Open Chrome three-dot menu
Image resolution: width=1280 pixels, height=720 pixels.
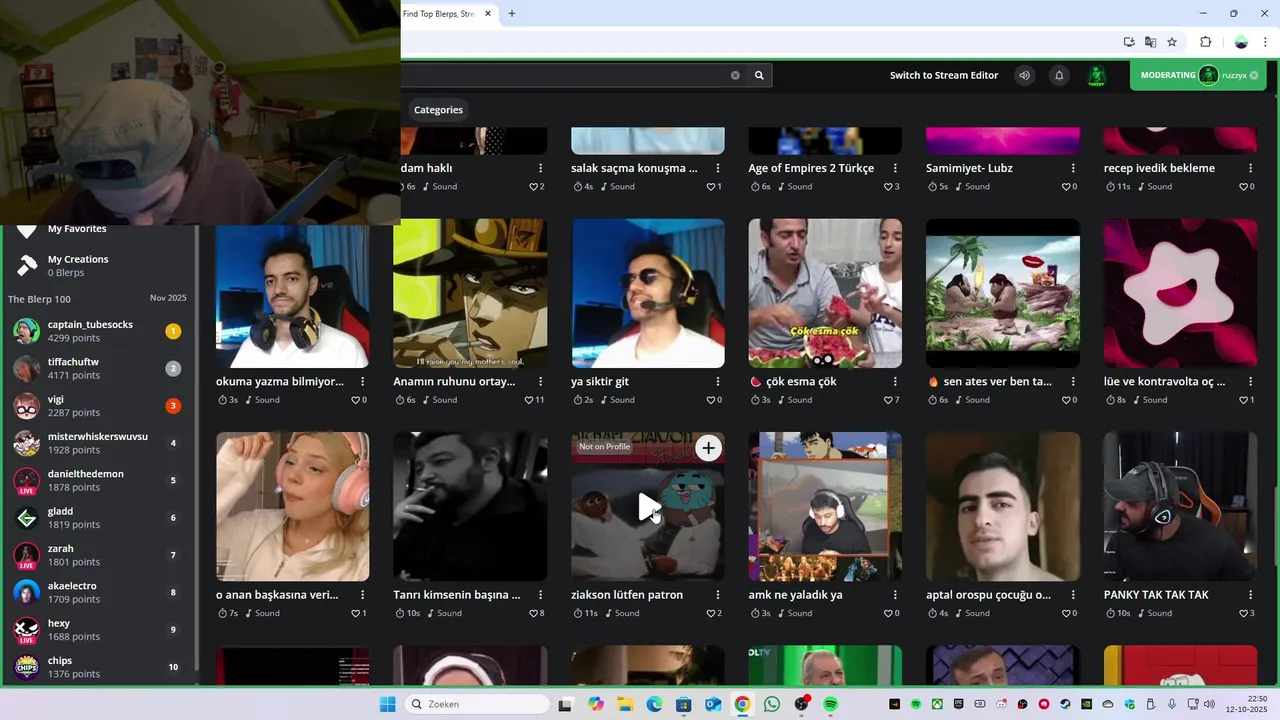coord(1265,42)
